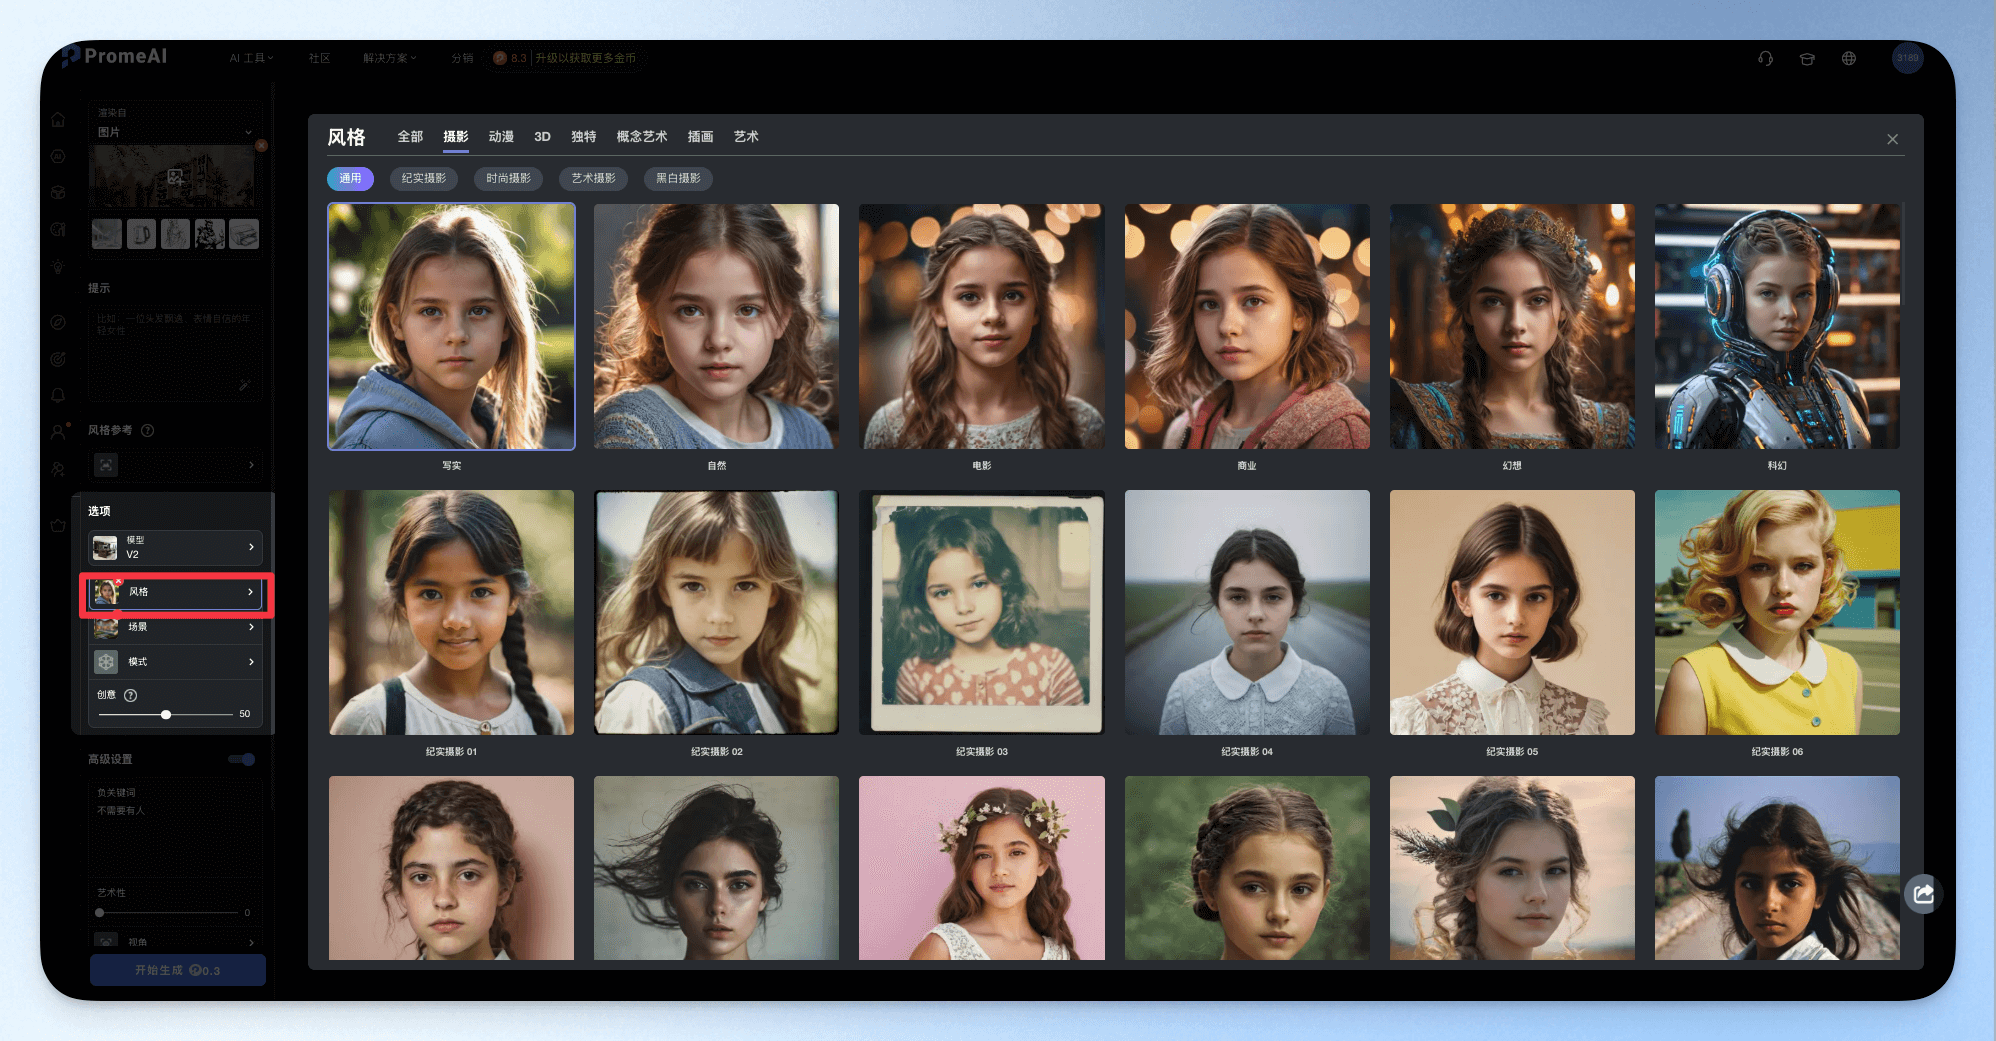Screen dimensions: 1996x1041
Task: Expand the 模型 V2 option
Action: 175,547
